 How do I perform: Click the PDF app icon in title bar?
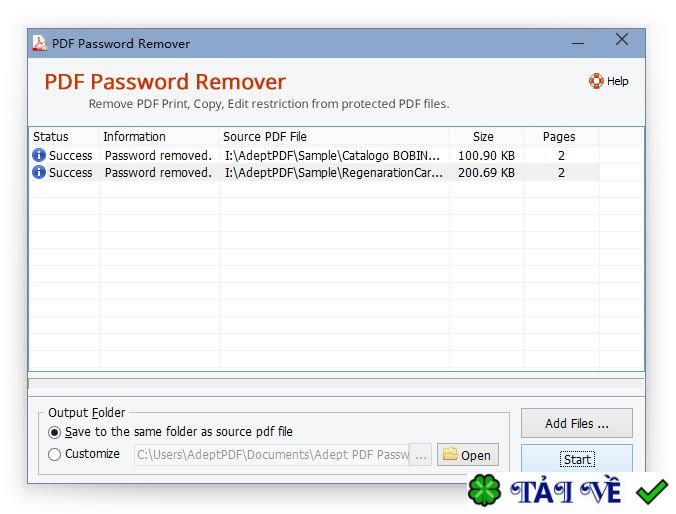click(40, 43)
